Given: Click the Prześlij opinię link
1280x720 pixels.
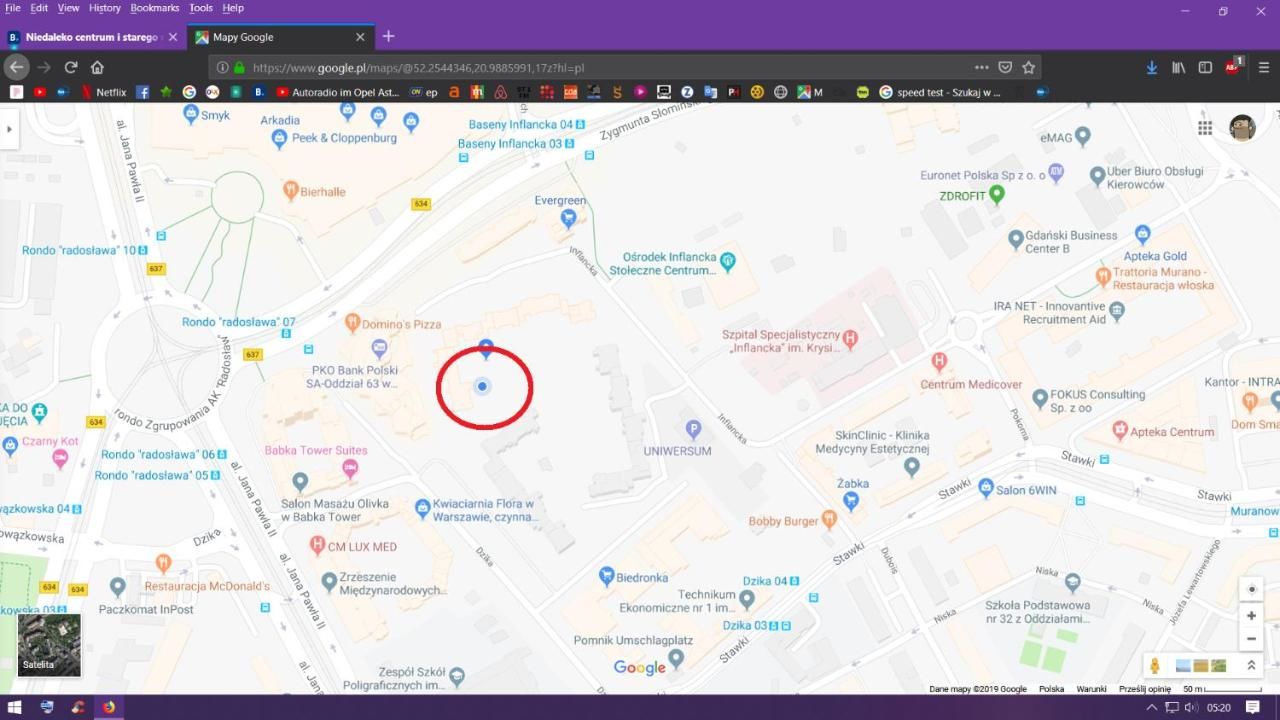Looking at the screenshot, I should (1145, 689).
